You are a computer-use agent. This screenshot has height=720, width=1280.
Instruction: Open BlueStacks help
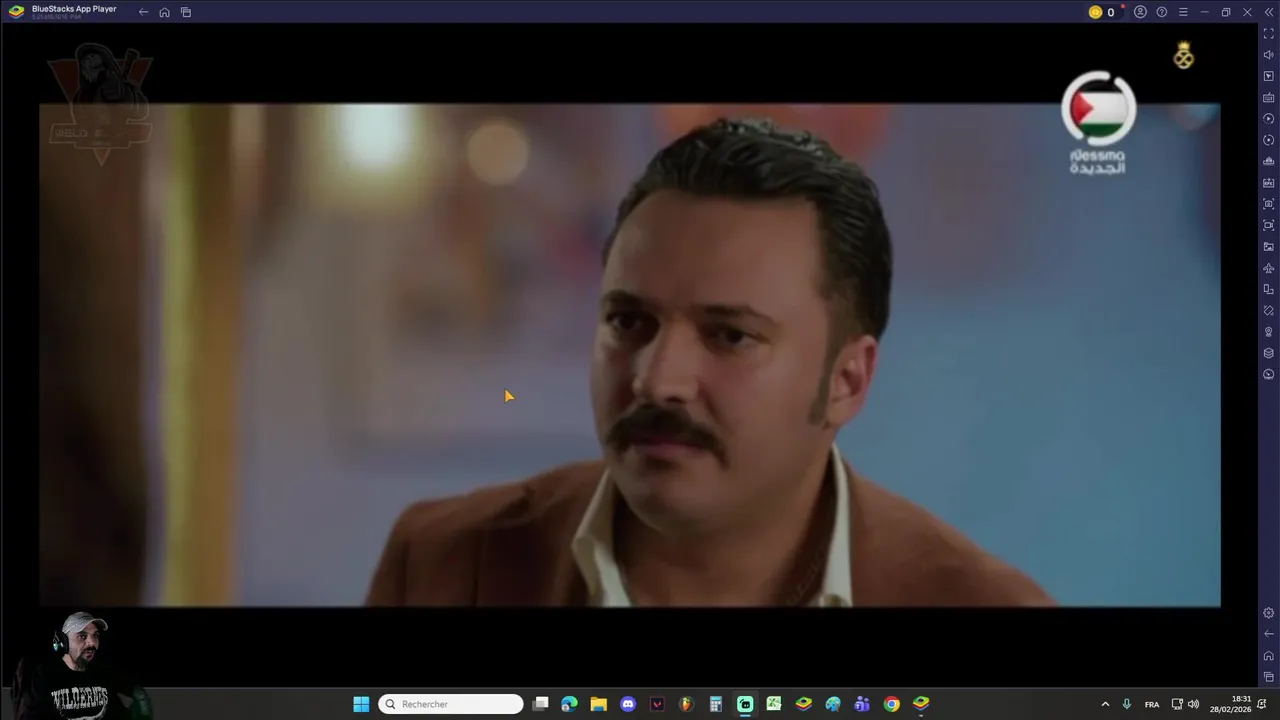tap(1161, 12)
